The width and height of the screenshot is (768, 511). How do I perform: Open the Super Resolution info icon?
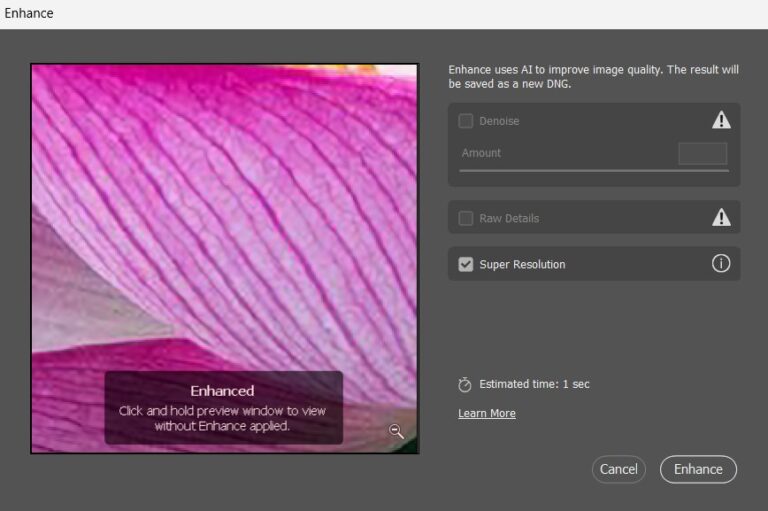[720, 264]
